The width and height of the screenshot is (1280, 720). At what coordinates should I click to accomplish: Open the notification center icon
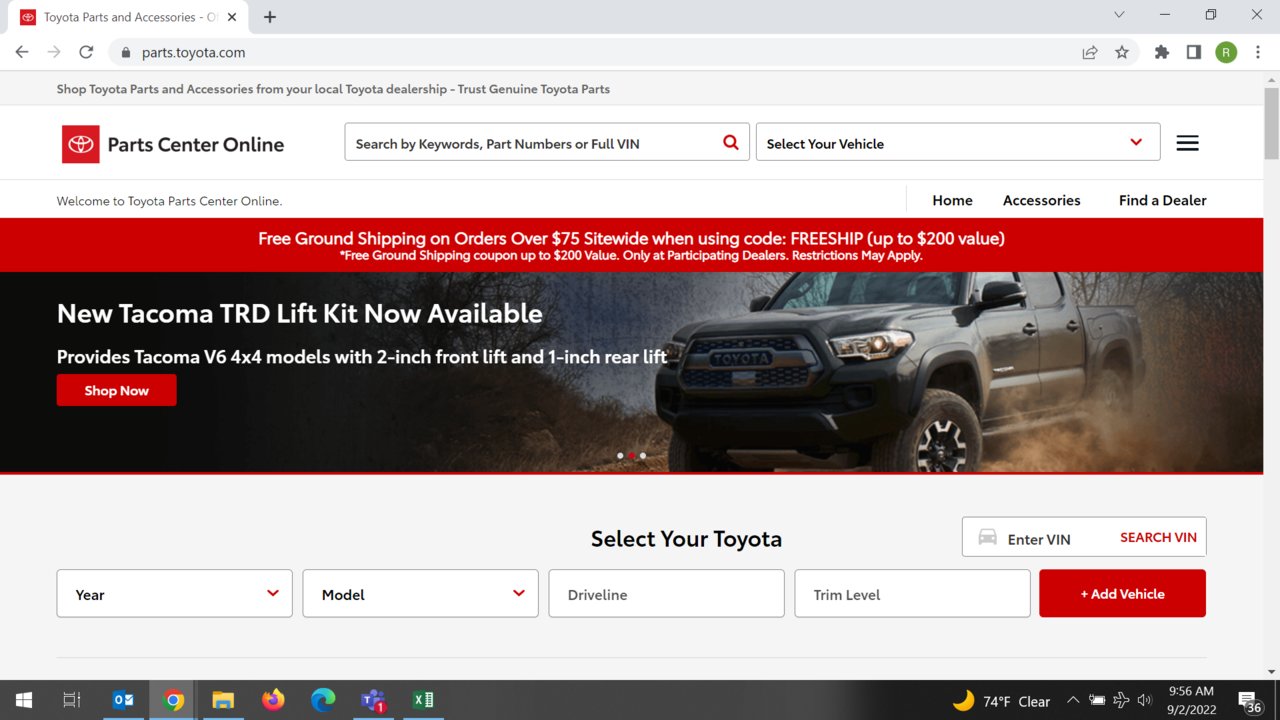point(1249,701)
